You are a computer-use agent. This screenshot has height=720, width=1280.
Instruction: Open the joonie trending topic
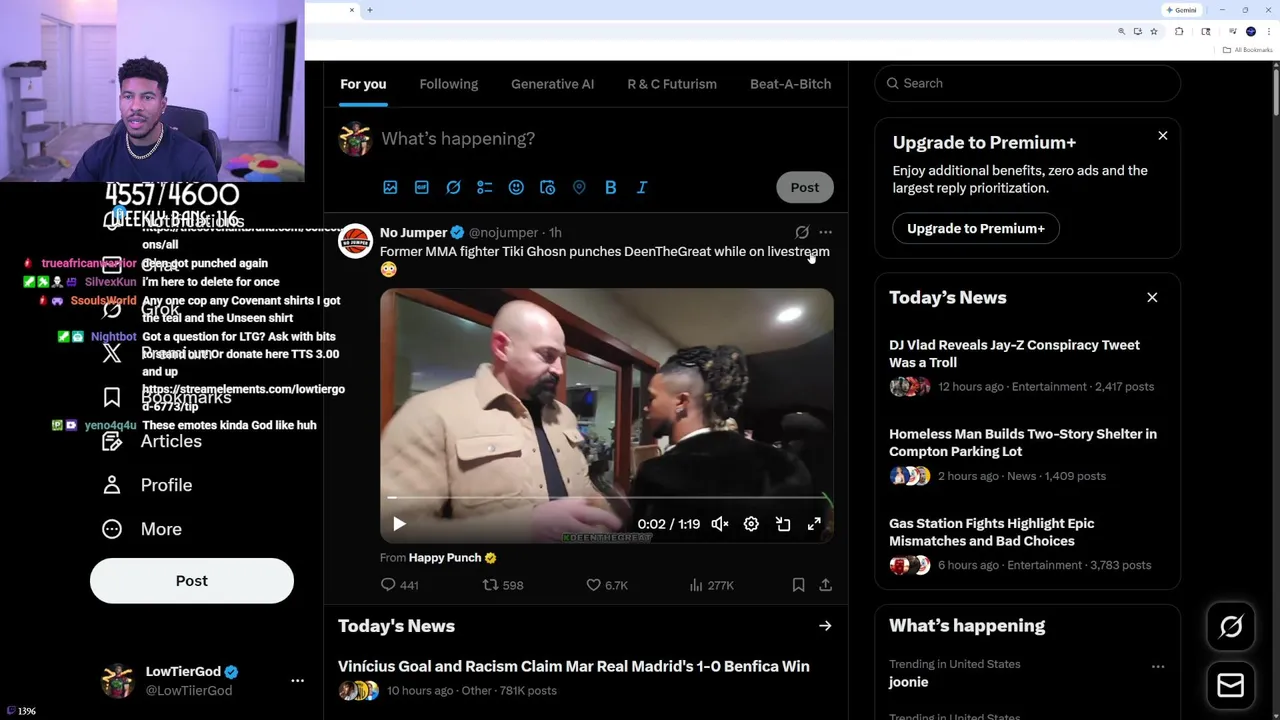click(908, 682)
